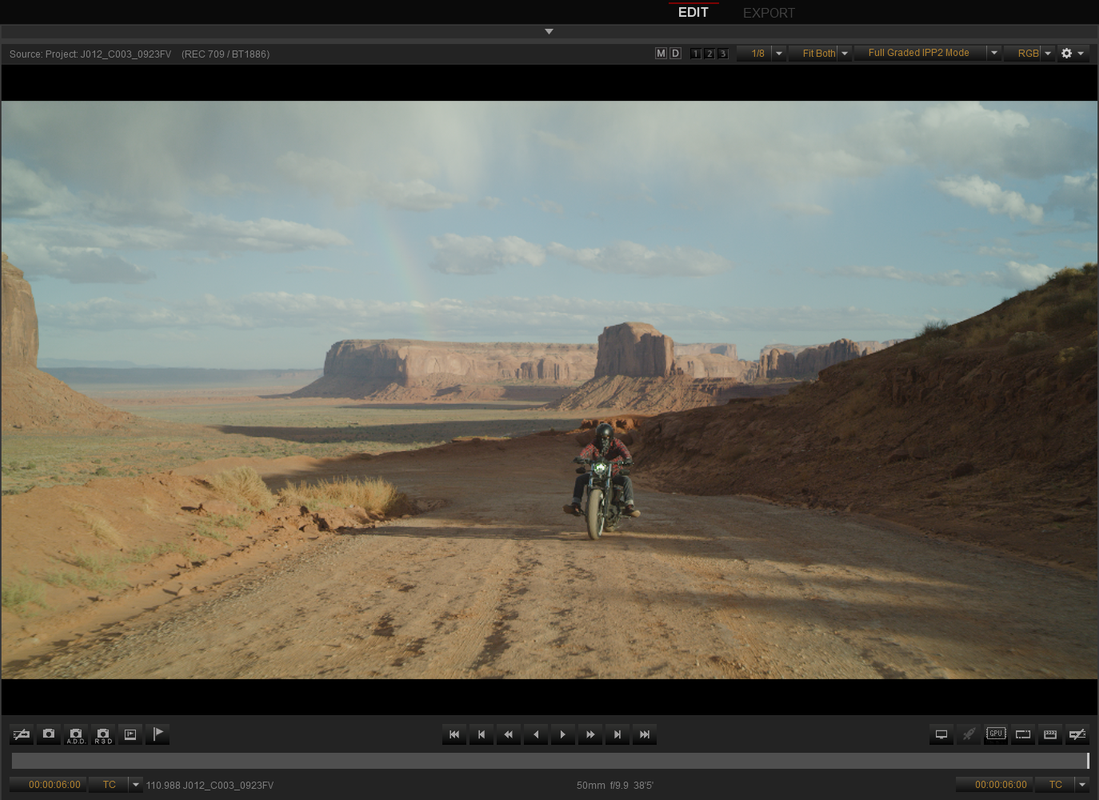
Task: Toggle the M button in viewer toolbar
Action: (660, 53)
